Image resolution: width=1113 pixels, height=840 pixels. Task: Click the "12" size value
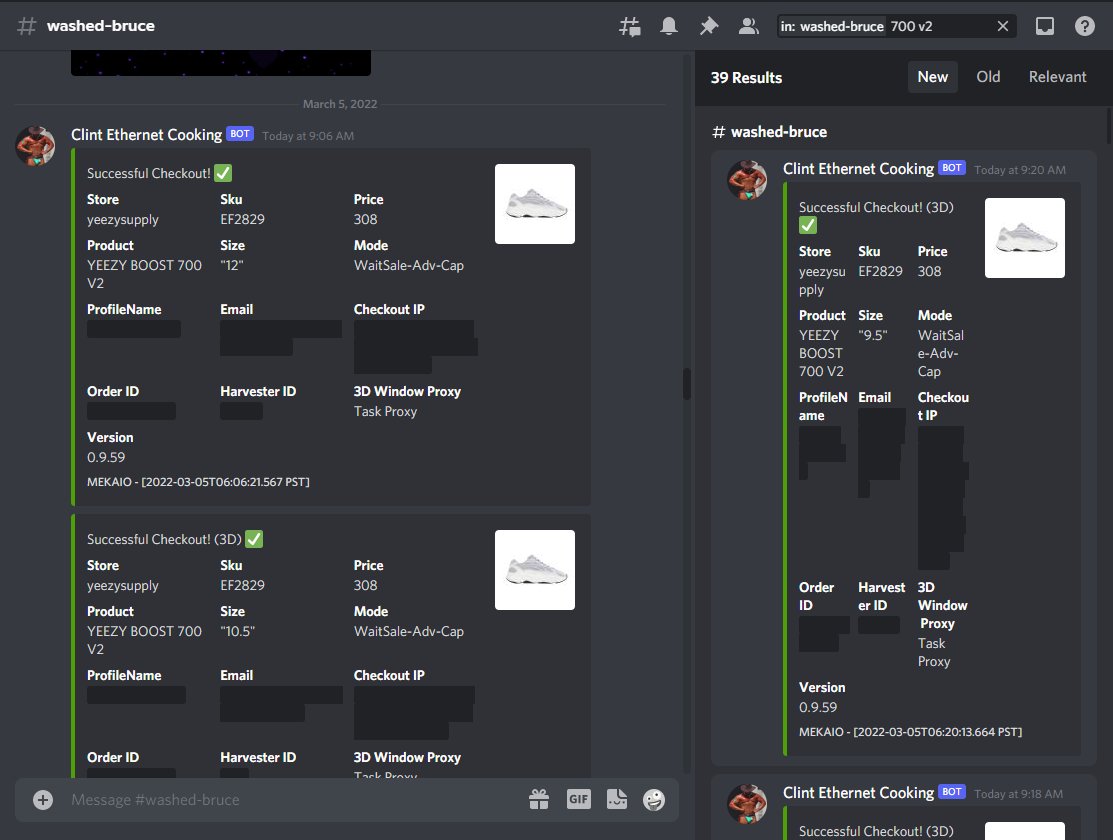[x=232, y=265]
